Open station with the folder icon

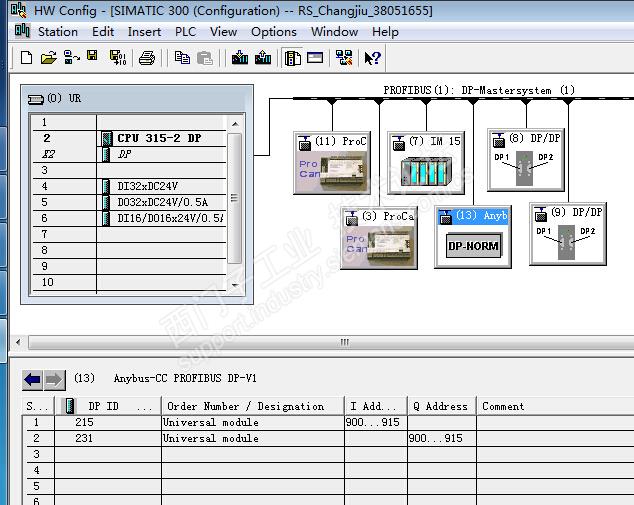tap(49, 58)
